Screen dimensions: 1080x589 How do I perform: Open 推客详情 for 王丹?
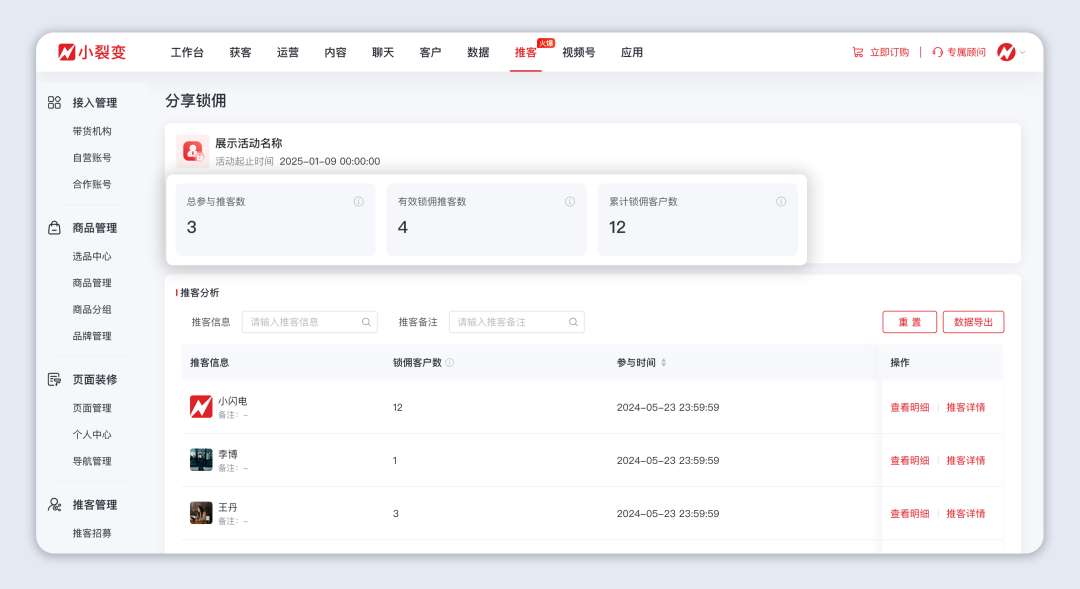point(965,514)
